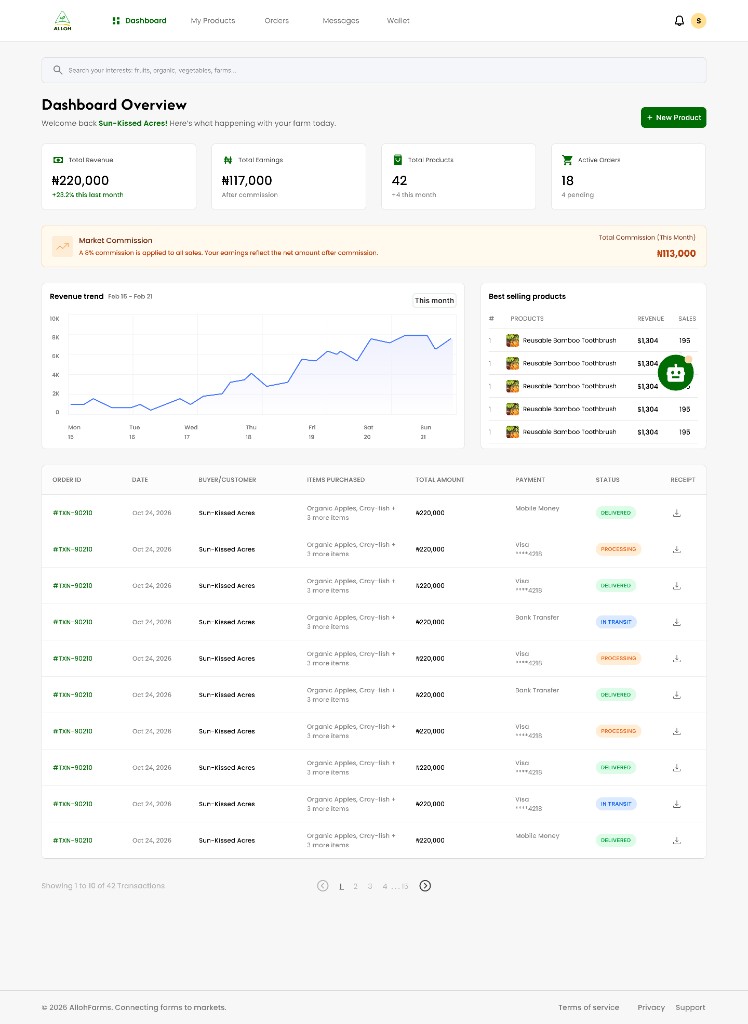Screen dimensions: 748x1024
Task: Select page 3 in pagination
Action: pos(370,886)
